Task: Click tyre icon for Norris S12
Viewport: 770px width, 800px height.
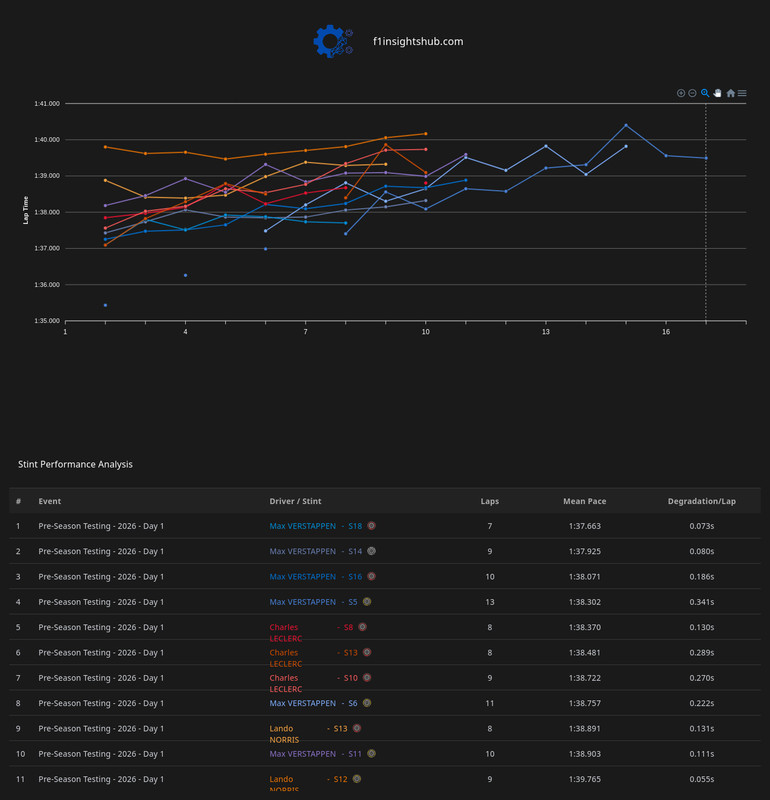Action: click(357, 779)
